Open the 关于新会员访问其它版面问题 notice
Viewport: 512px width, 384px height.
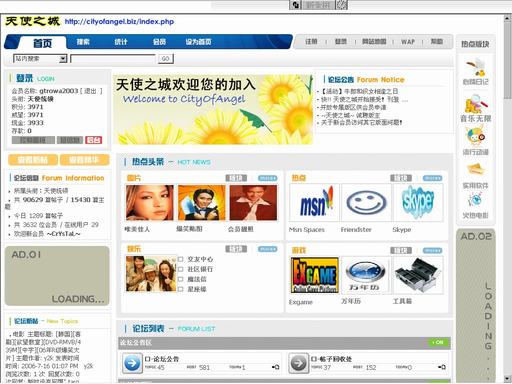click(361, 123)
